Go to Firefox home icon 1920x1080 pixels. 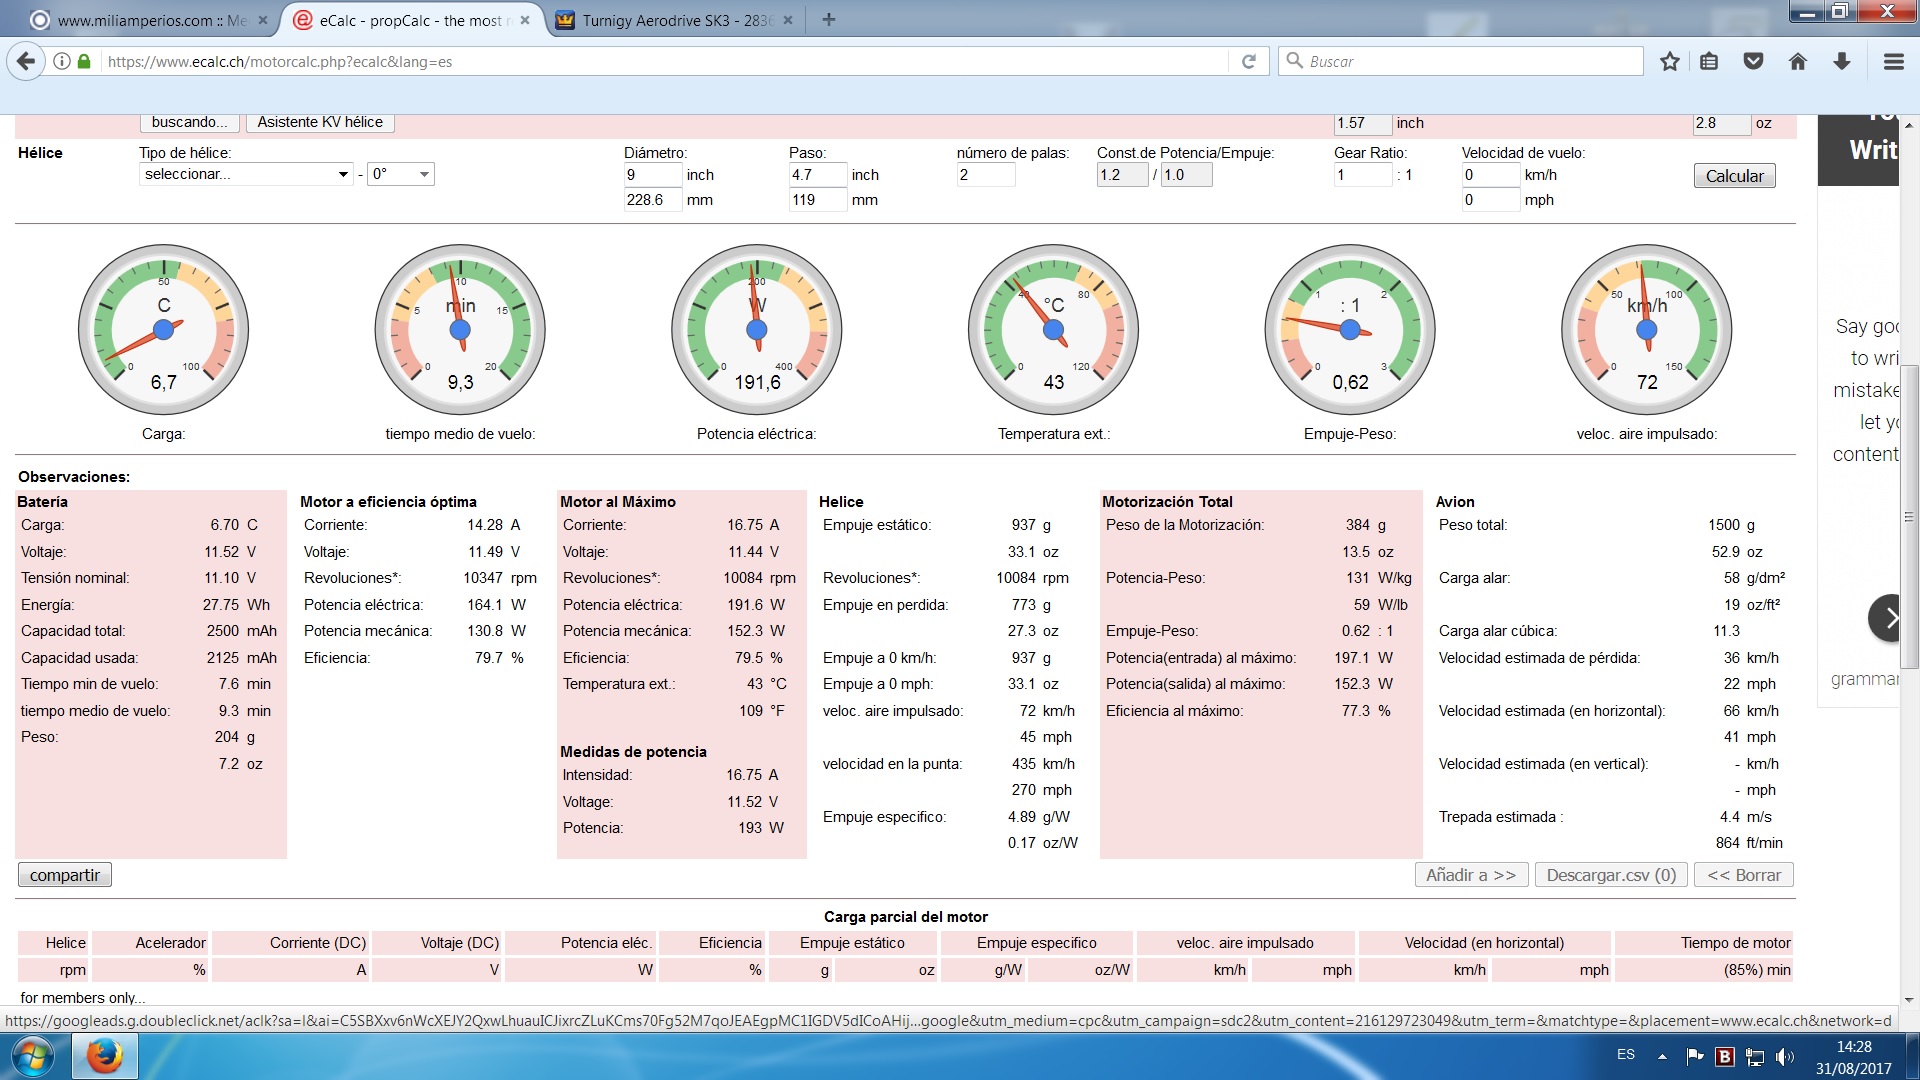point(1797,62)
